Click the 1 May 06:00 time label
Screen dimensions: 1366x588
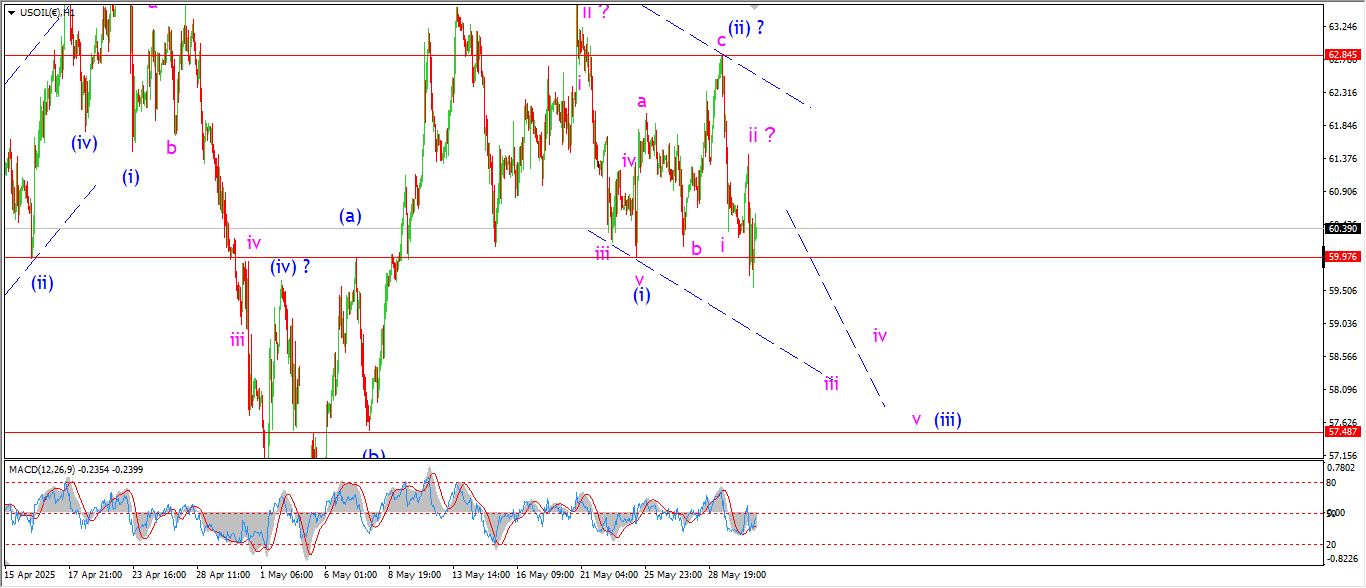pos(287,575)
